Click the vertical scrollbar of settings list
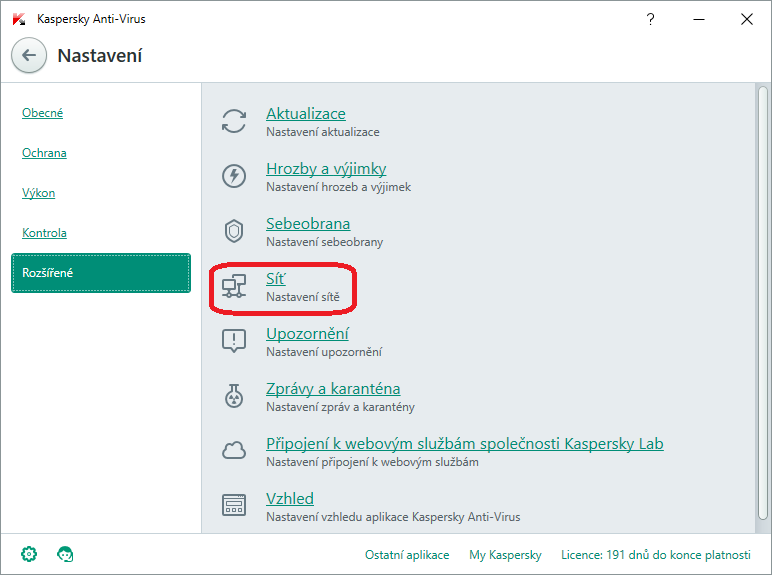The width and height of the screenshot is (772, 575). tap(763, 303)
